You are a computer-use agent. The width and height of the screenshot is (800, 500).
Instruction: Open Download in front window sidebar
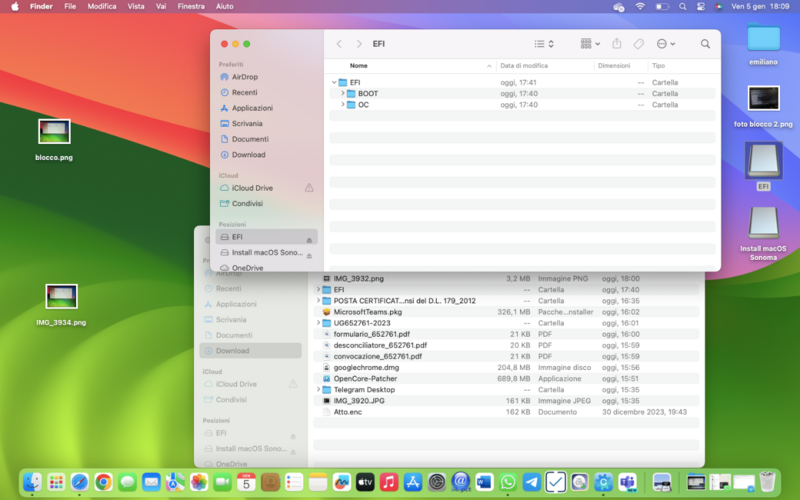point(266,155)
